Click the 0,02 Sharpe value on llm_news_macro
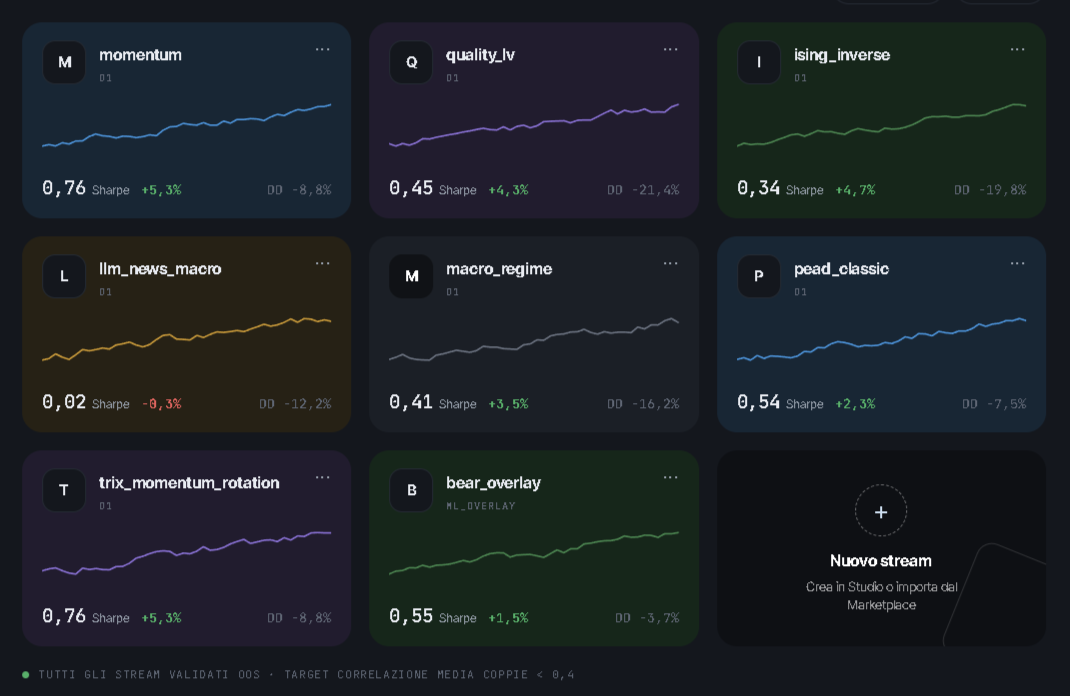 [64, 403]
